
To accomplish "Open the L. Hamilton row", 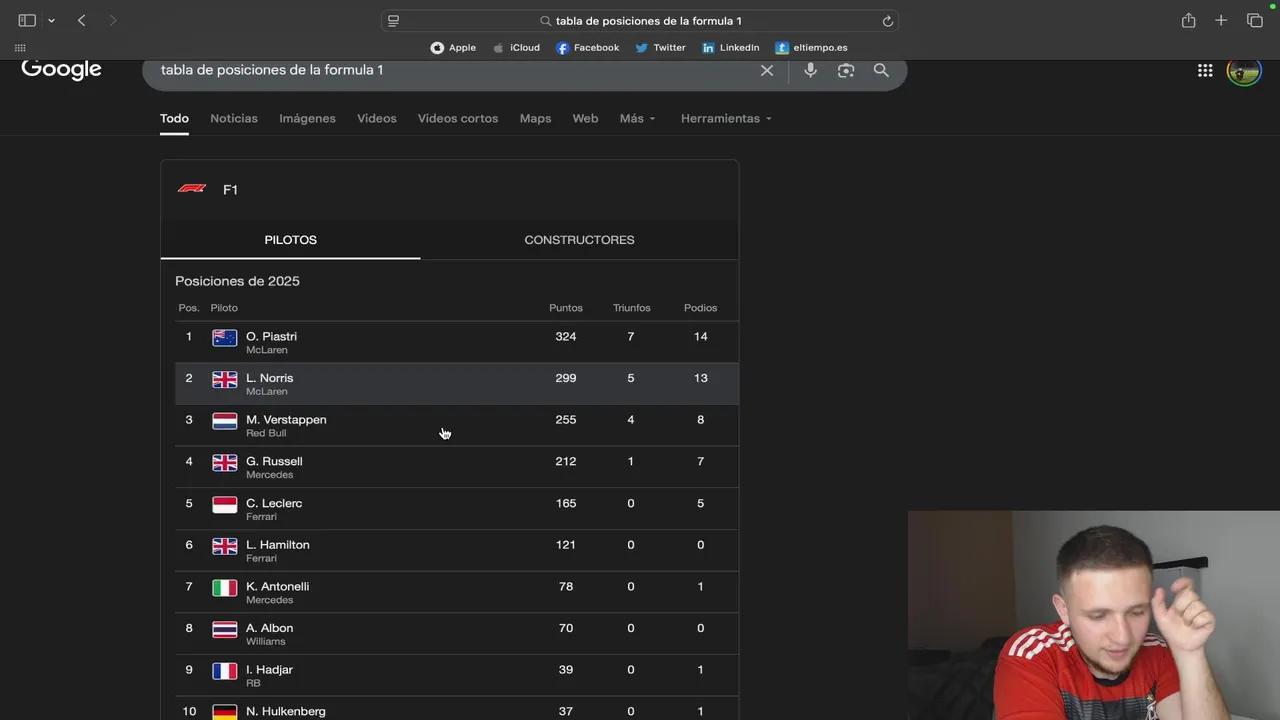I will 457,550.
